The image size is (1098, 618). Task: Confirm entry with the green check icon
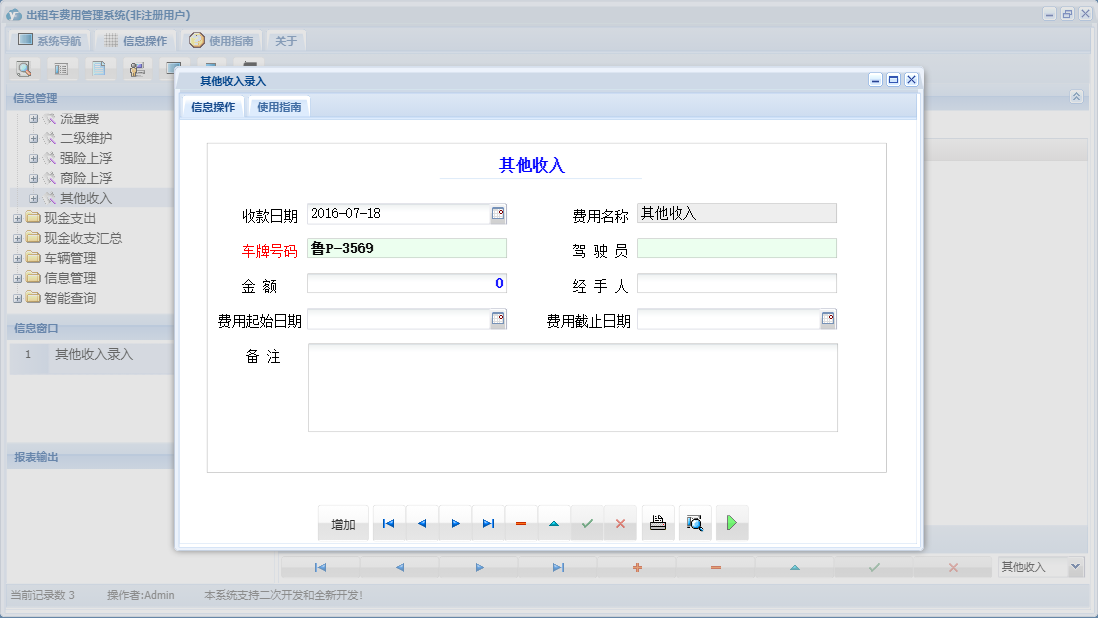point(587,522)
